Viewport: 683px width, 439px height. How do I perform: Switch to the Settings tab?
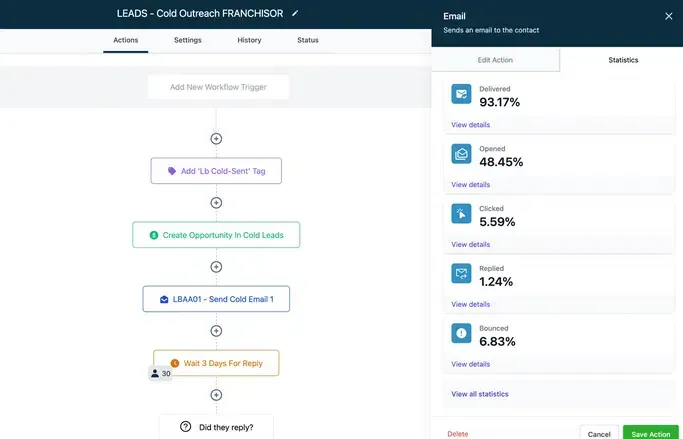[x=187, y=40]
